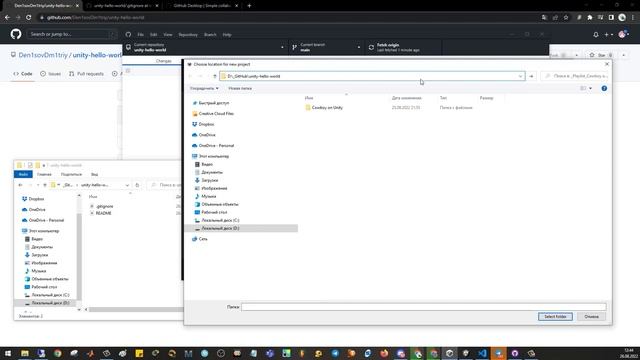Open the View menu in GitHub Desktop
Viewport: 640px width, 360px height.
[168, 35]
